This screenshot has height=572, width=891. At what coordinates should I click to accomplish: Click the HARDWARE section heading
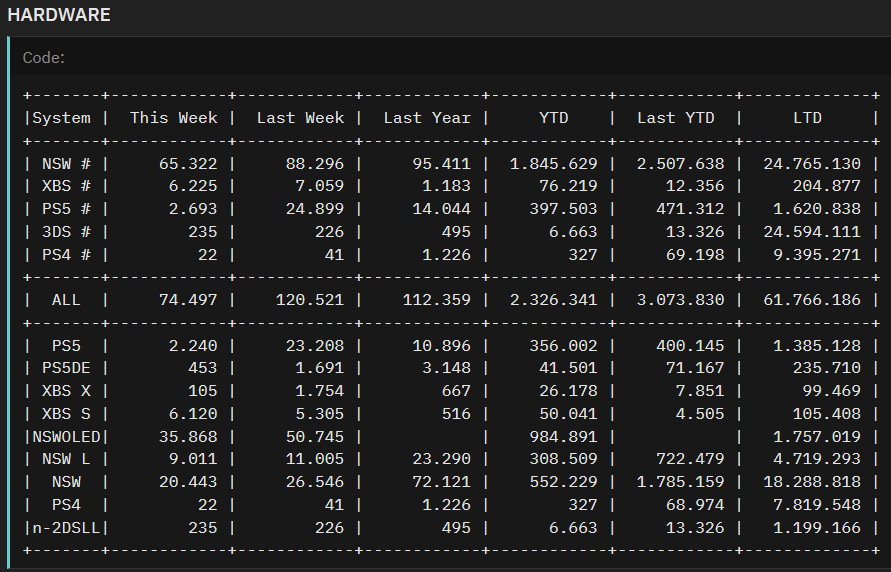(59, 16)
